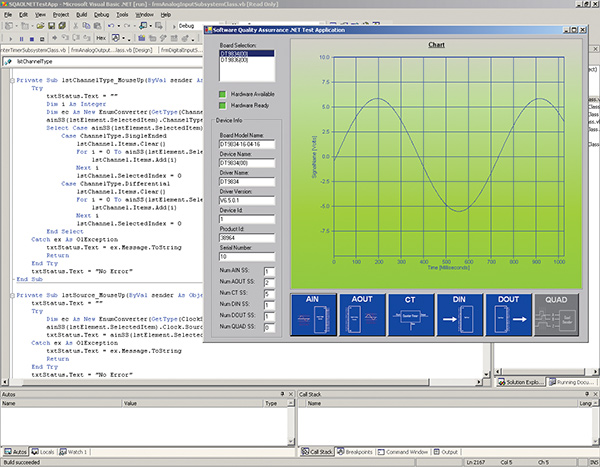
Task: Click the Navigate Backward toolbar icon
Action: [143, 26]
